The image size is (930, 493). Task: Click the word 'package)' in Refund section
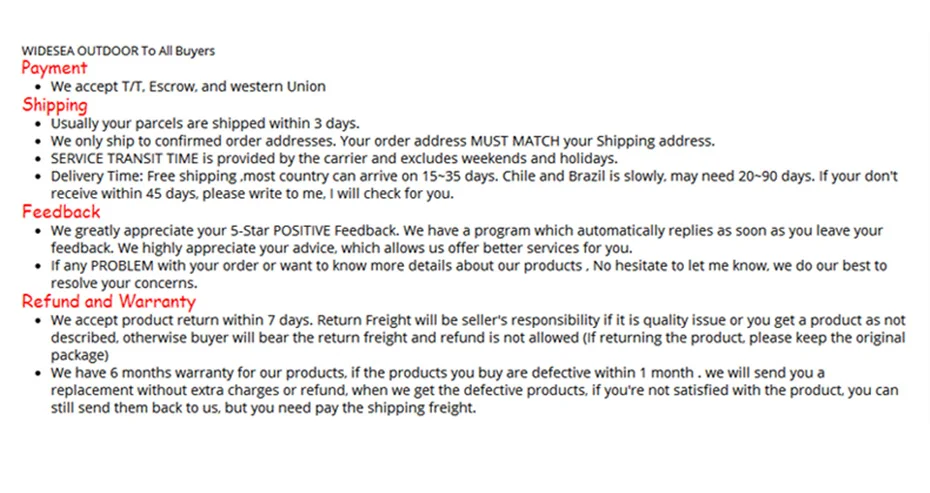pos(79,356)
